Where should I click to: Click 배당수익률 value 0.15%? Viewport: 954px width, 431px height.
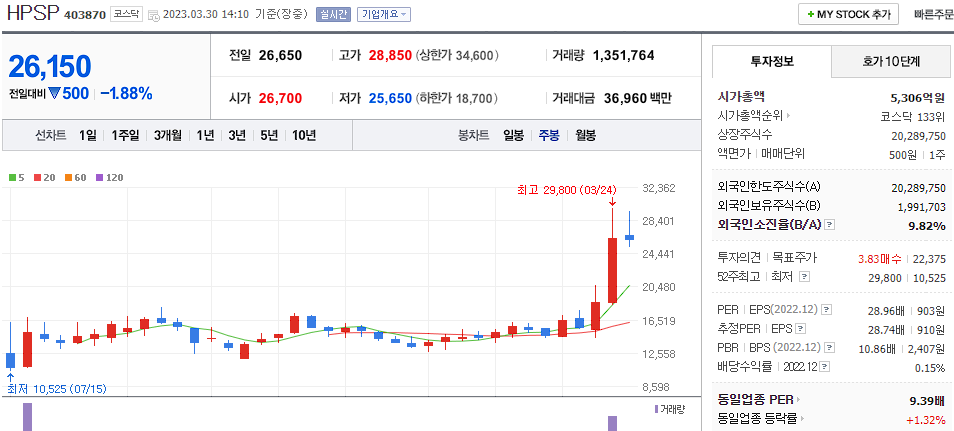930,368
